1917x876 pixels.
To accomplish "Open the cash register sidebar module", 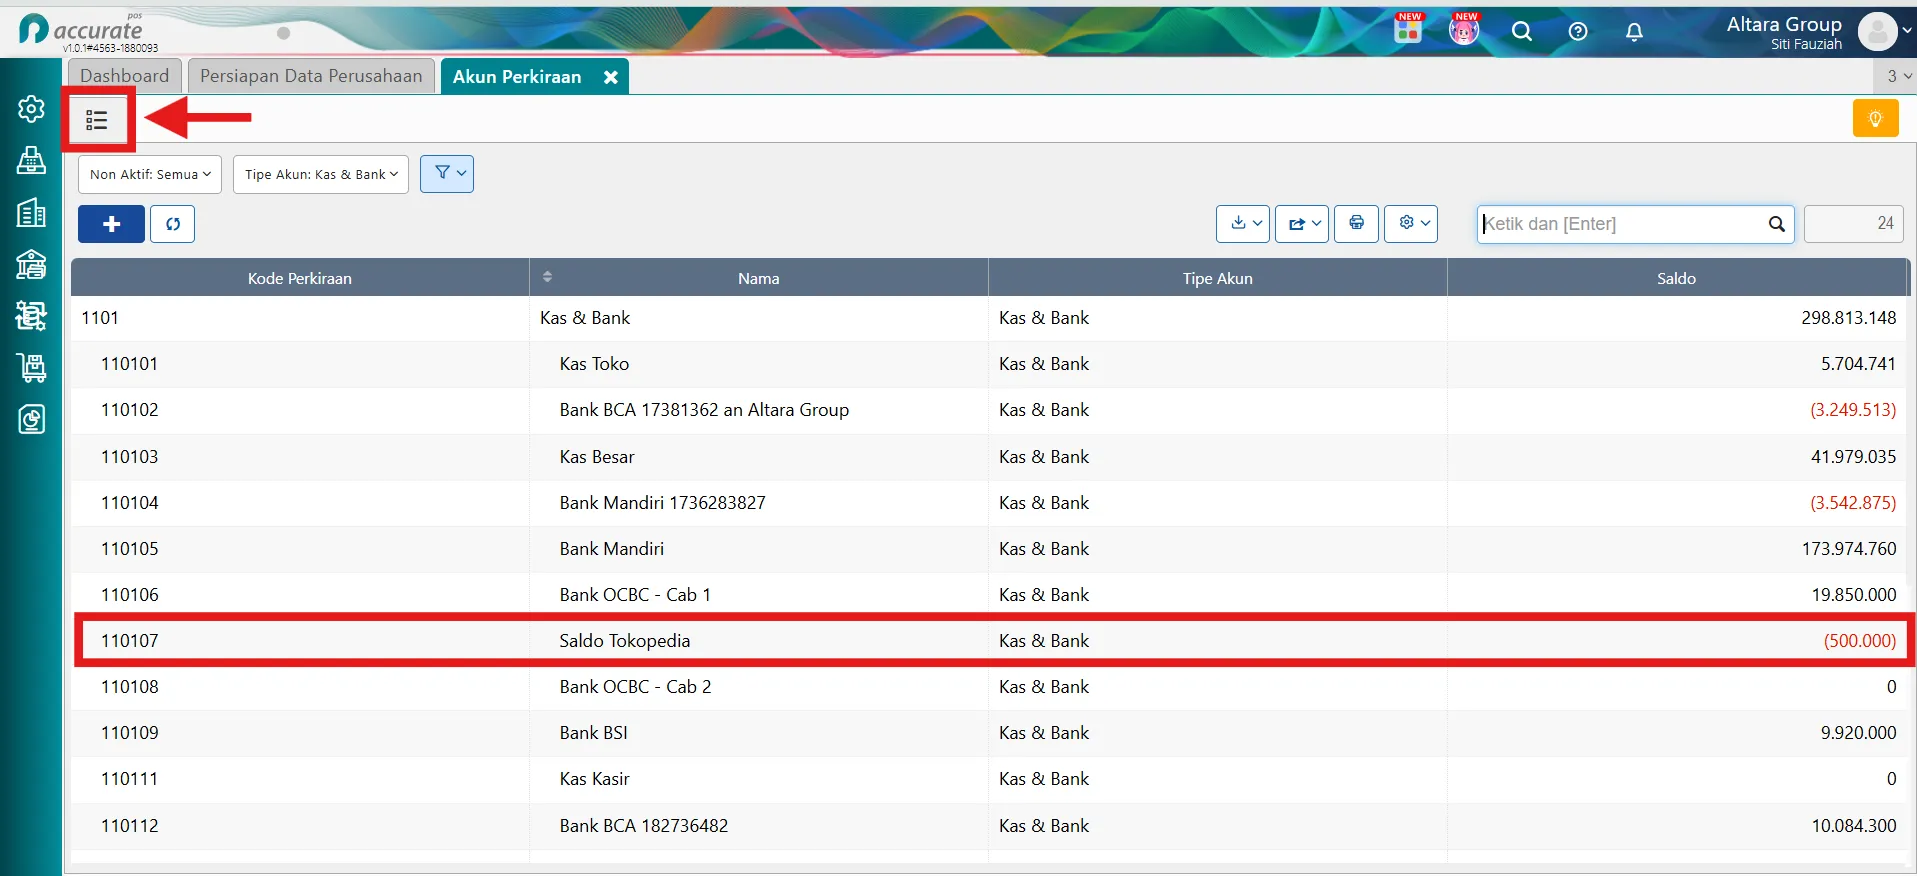I will click(x=31, y=160).
